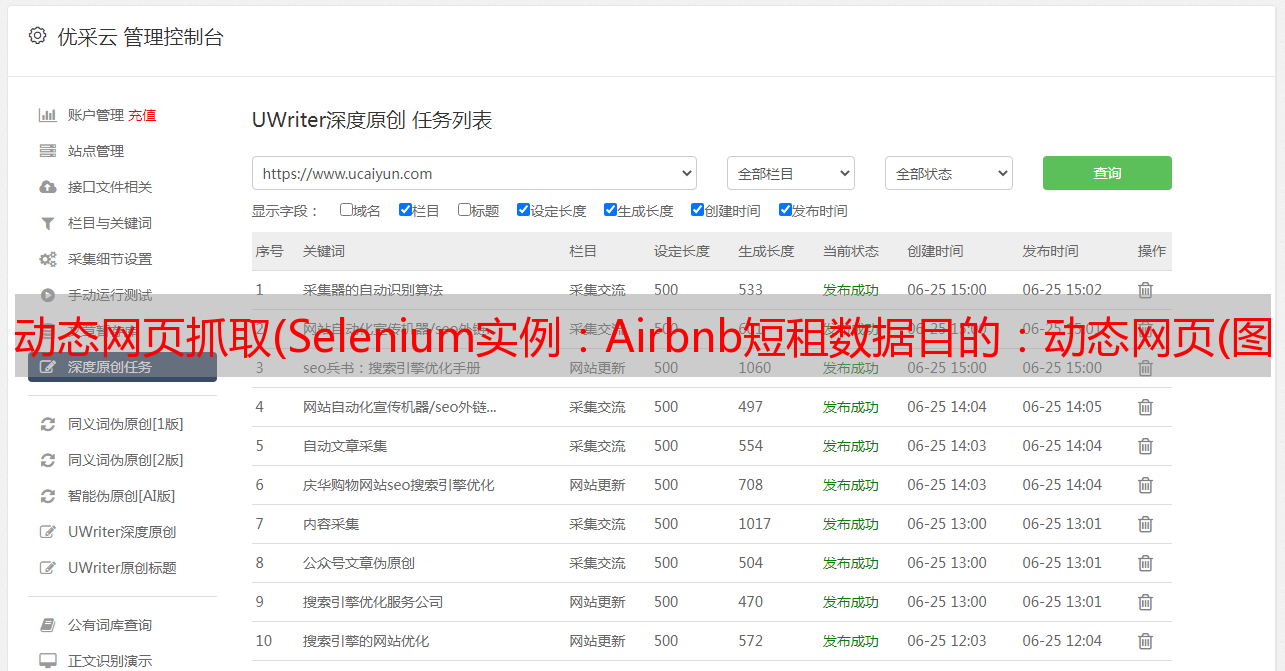
Task: Select 深度原创任务 in sidebar
Action: click(122, 367)
